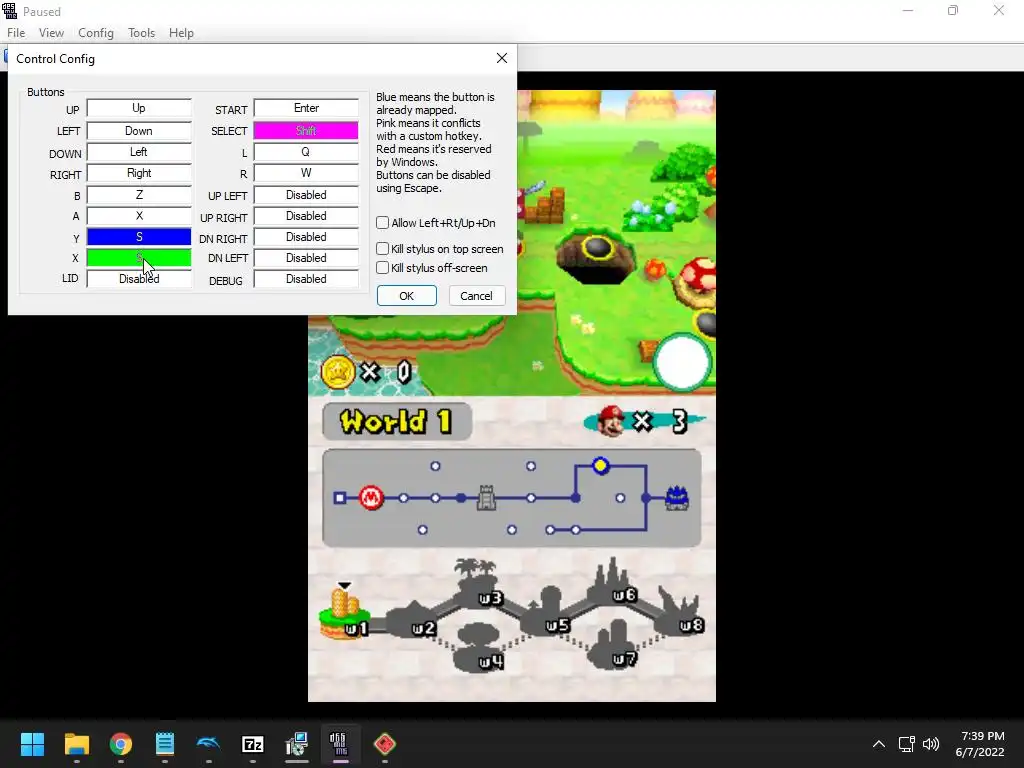Image resolution: width=1024 pixels, height=768 pixels.
Task: Click the gray tower icon on the map
Action: coord(487,498)
